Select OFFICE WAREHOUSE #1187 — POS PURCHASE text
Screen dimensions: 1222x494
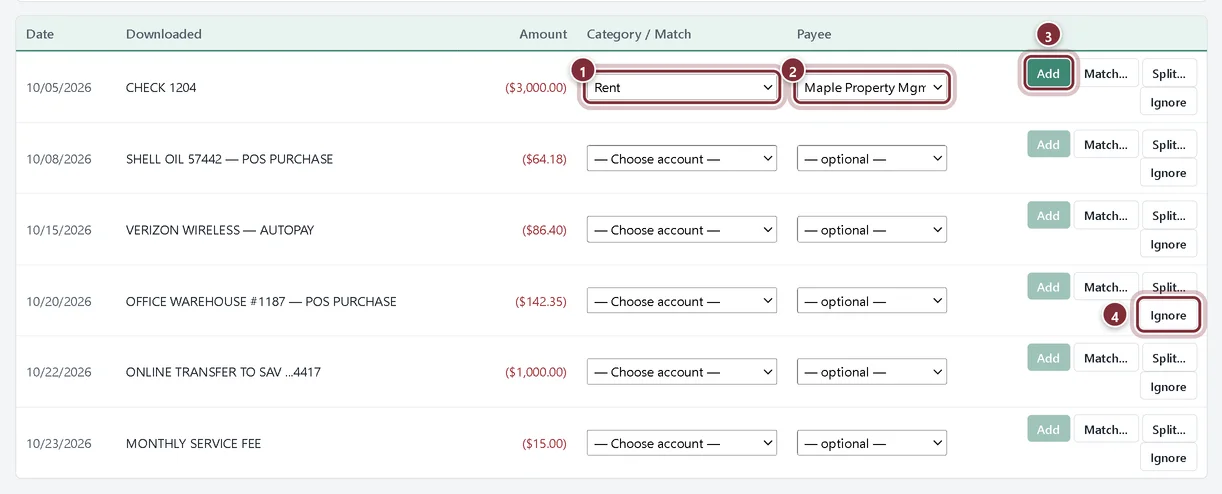(x=261, y=301)
